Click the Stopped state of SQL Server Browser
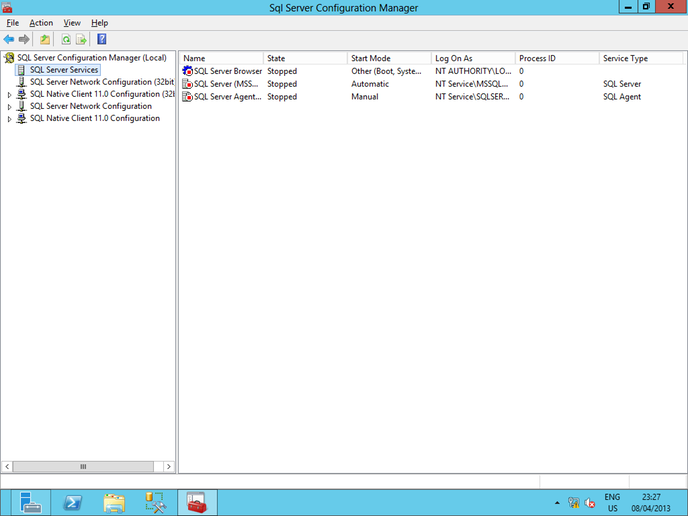688x516 pixels. click(282, 71)
